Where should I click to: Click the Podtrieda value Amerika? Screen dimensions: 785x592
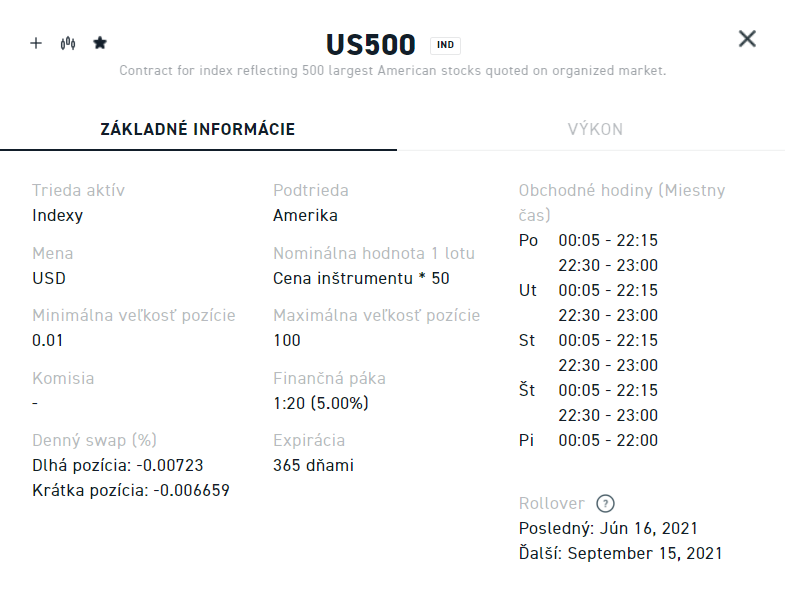click(x=305, y=215)
